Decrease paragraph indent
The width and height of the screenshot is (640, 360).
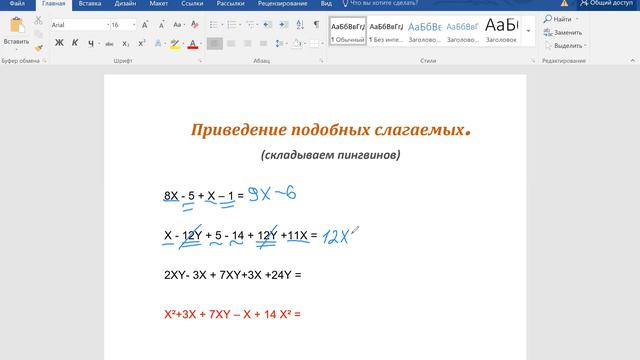point(267,25)
